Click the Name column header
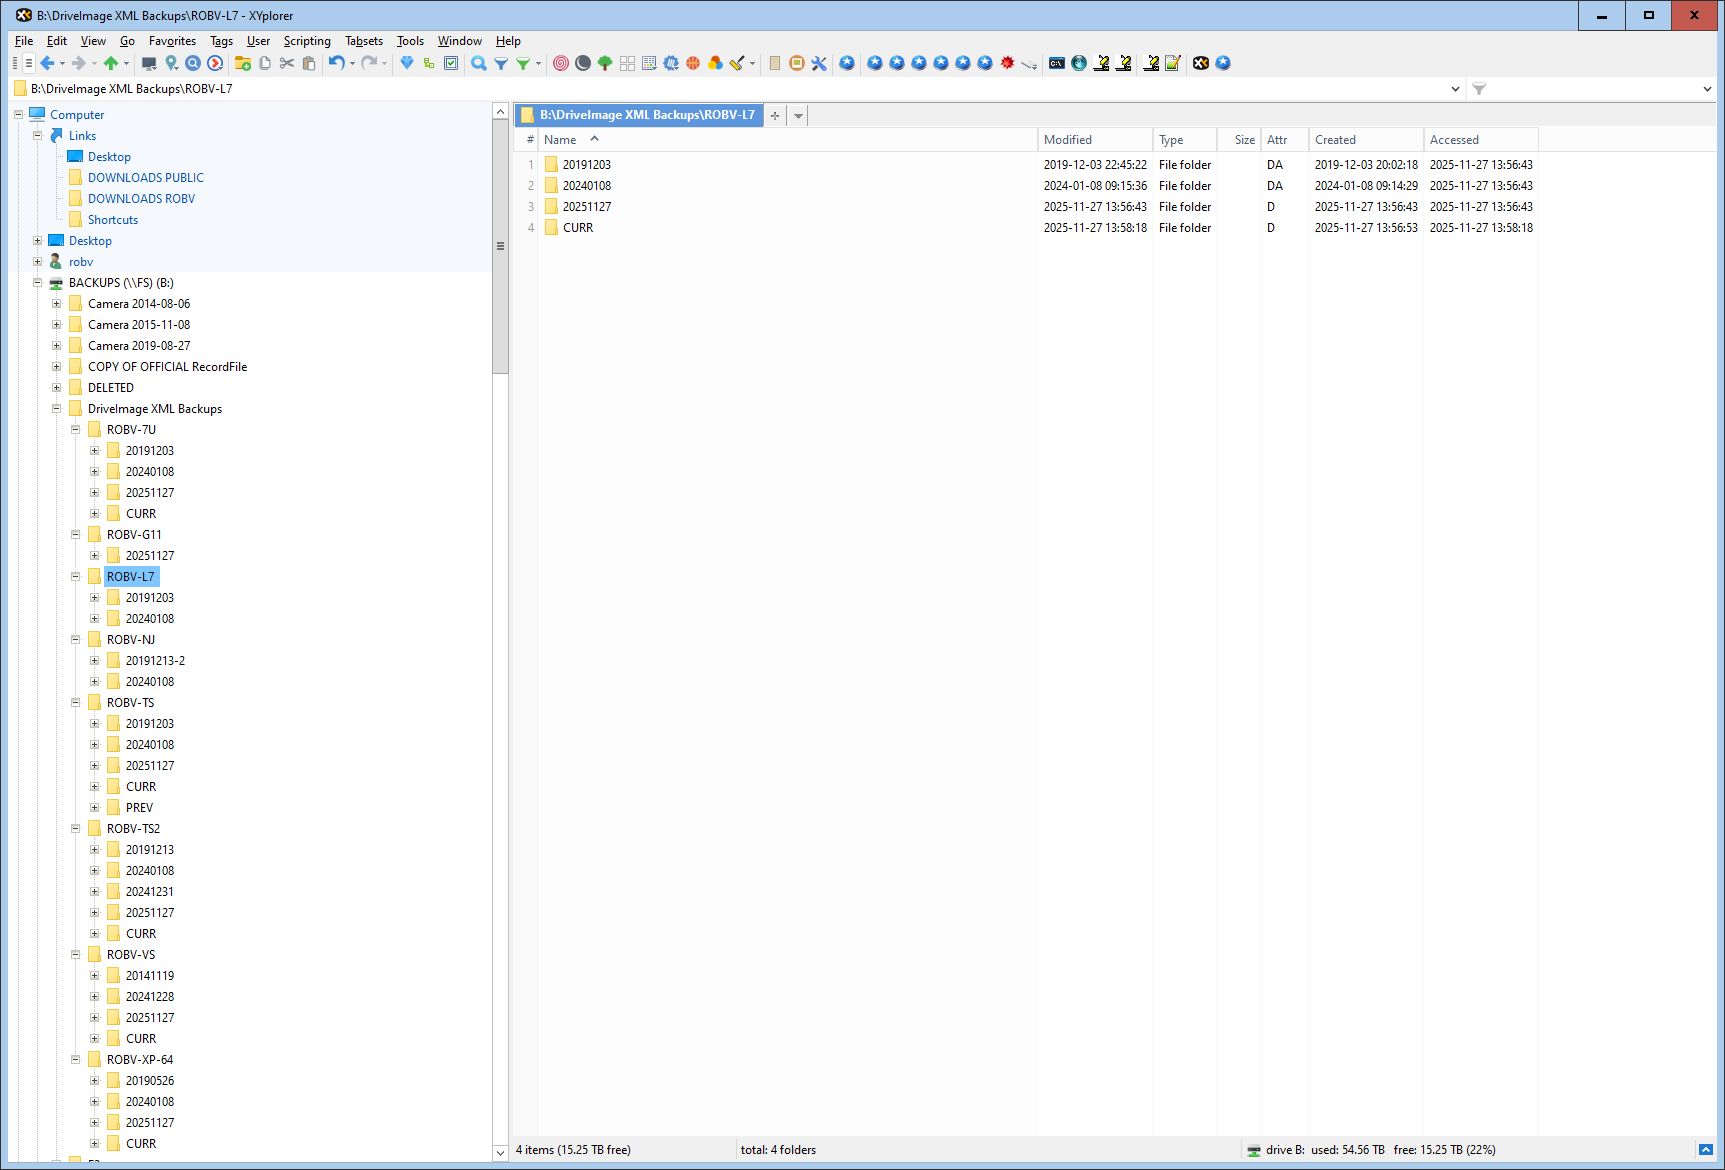Viewport: 1725px width, 1170px height. point(561,139)
